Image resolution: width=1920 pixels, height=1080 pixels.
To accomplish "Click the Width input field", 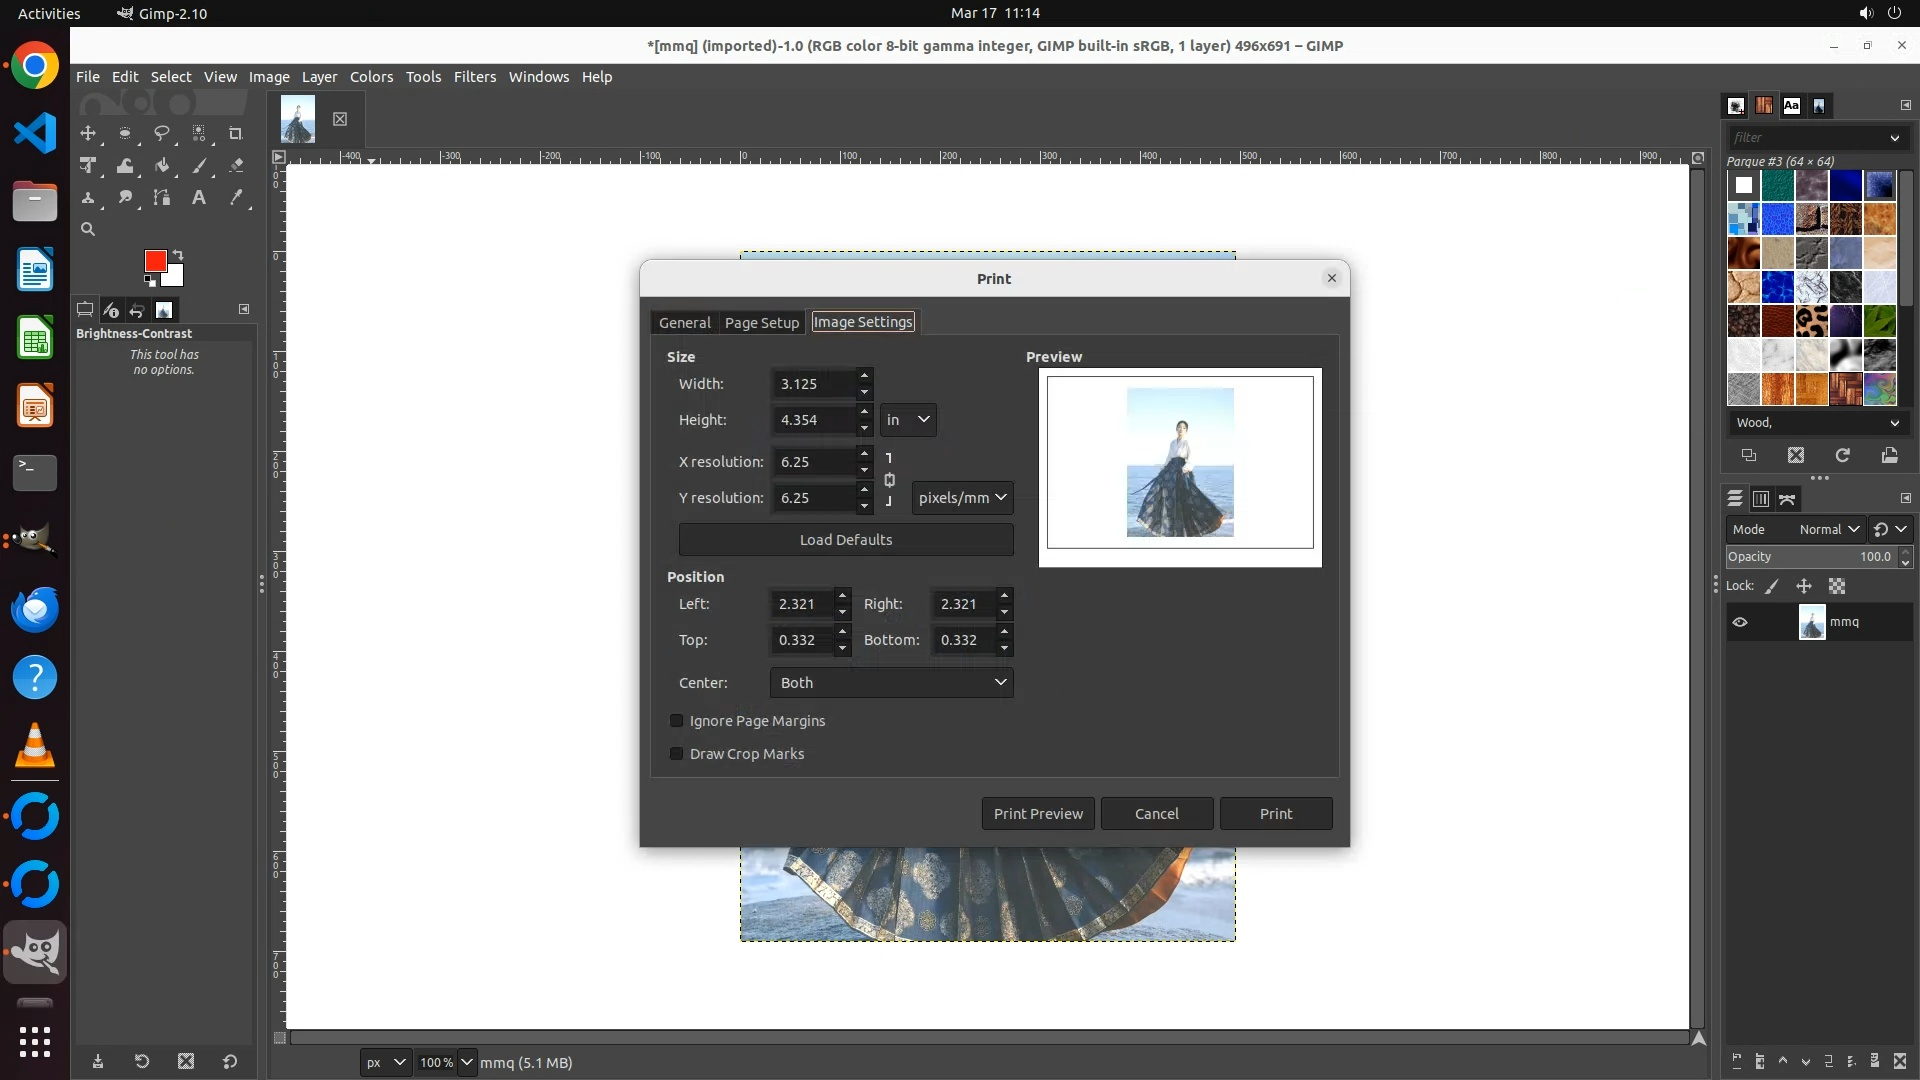I will 814,384.
